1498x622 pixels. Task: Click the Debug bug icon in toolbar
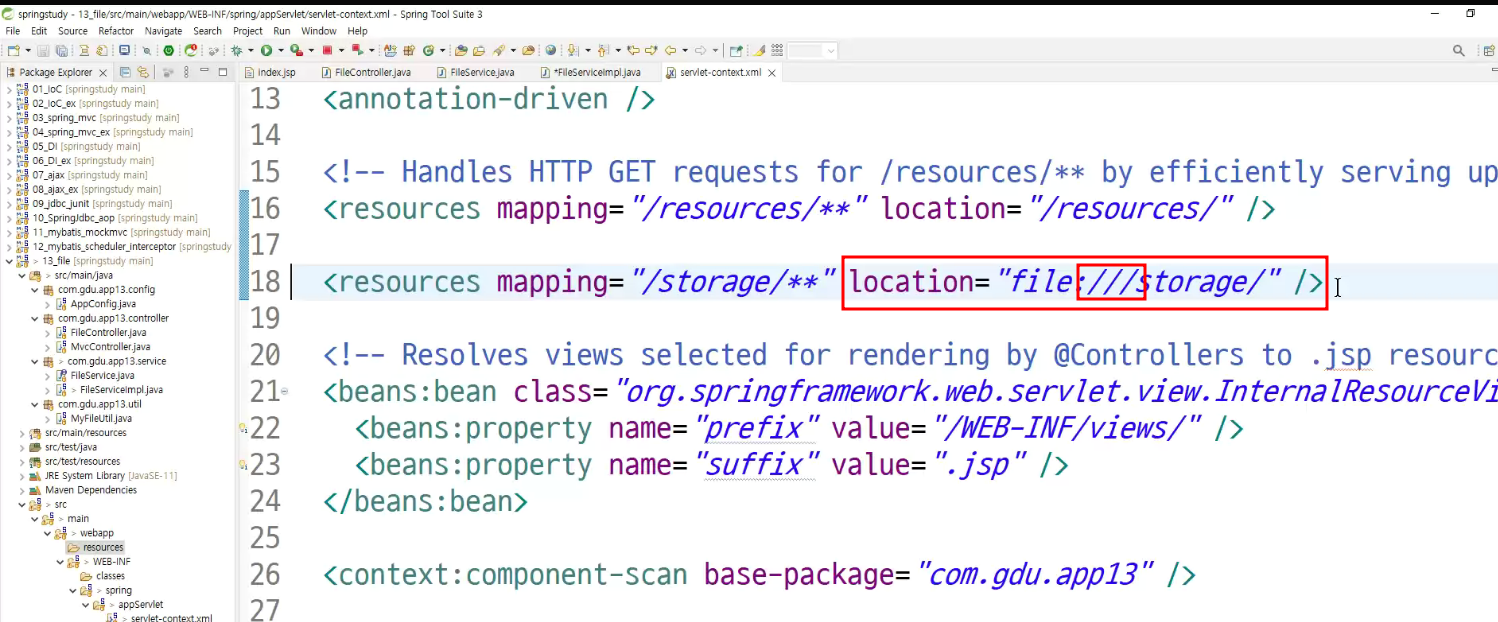(235, 50)
